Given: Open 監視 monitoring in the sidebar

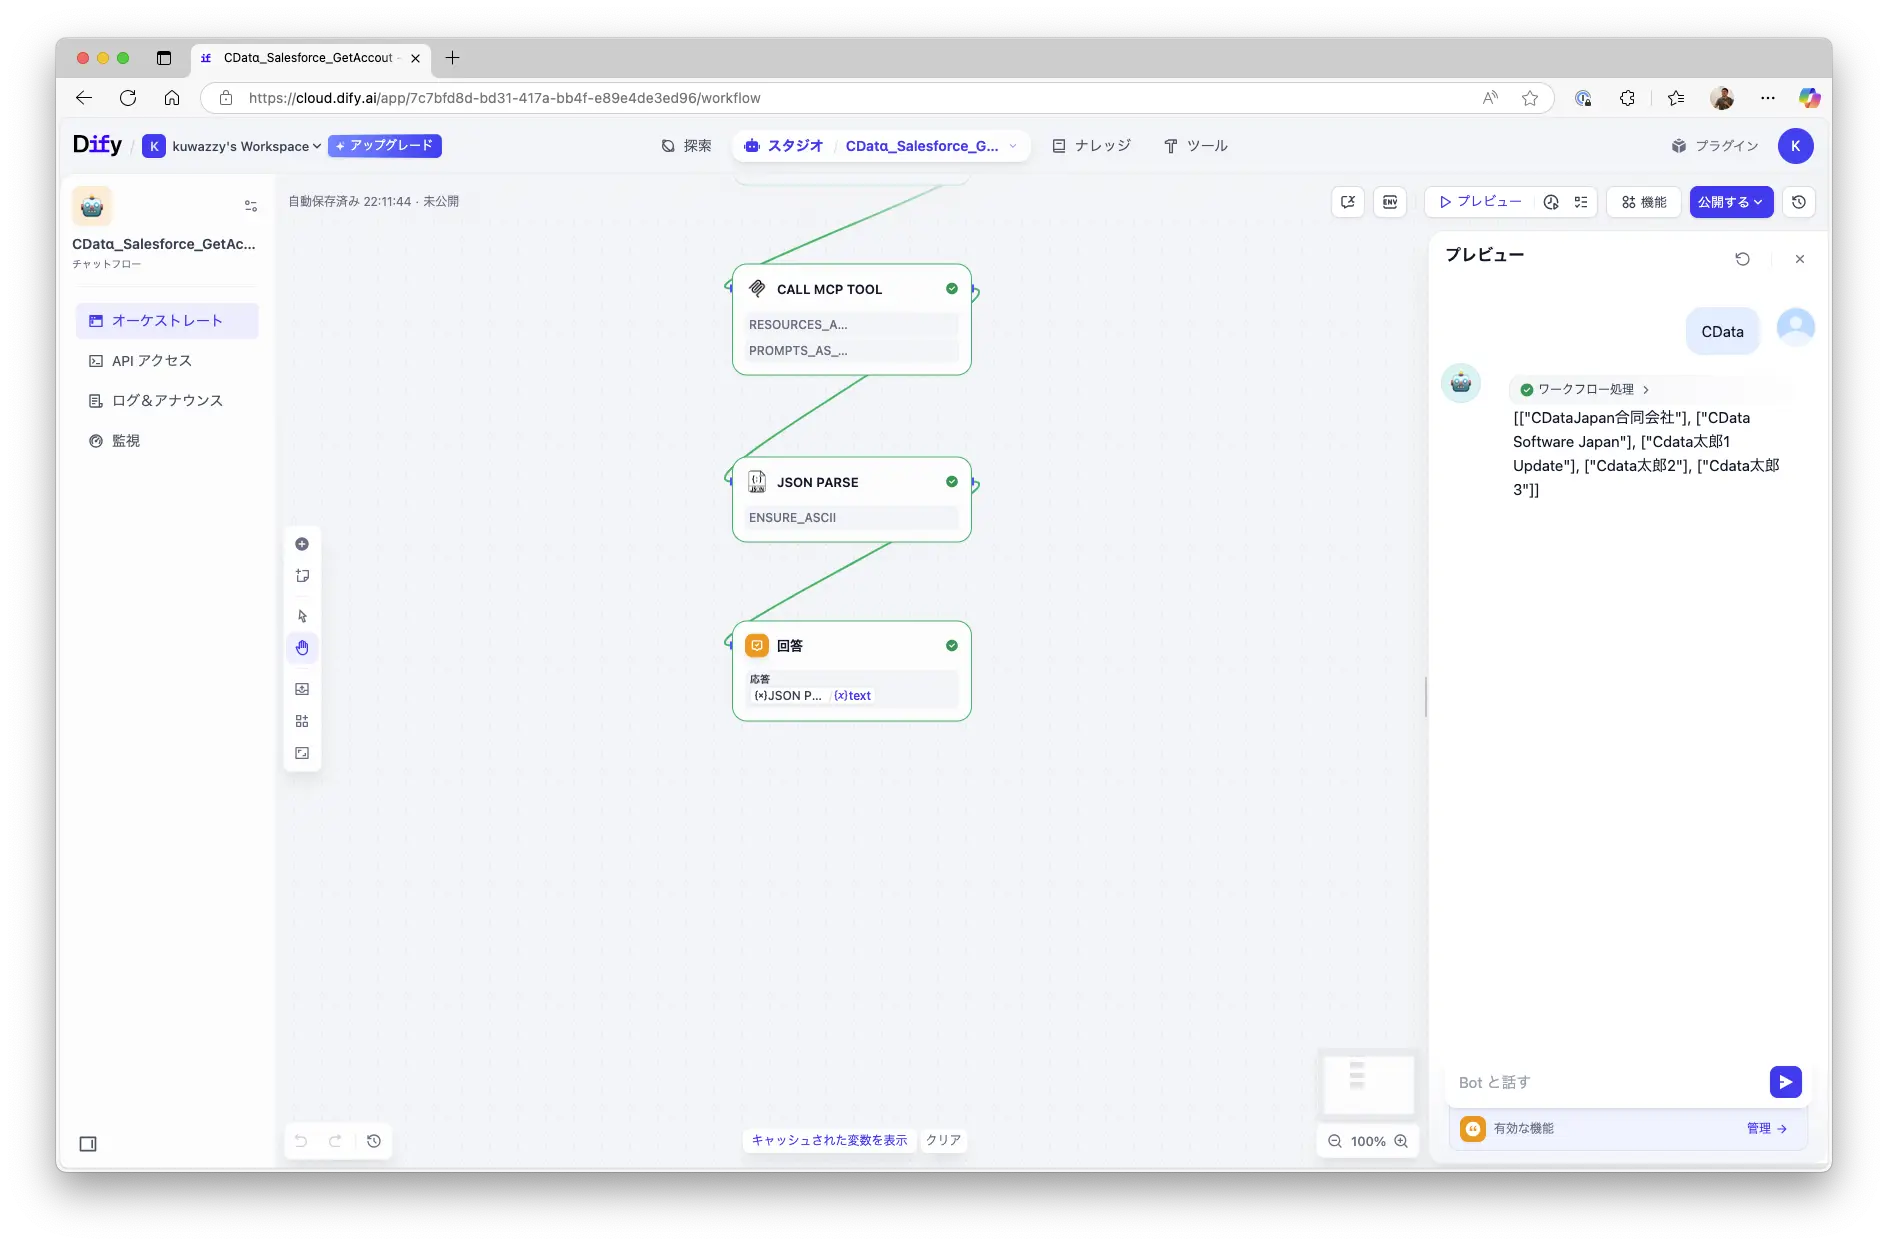Looking at the screenshot, I should 167,441.
